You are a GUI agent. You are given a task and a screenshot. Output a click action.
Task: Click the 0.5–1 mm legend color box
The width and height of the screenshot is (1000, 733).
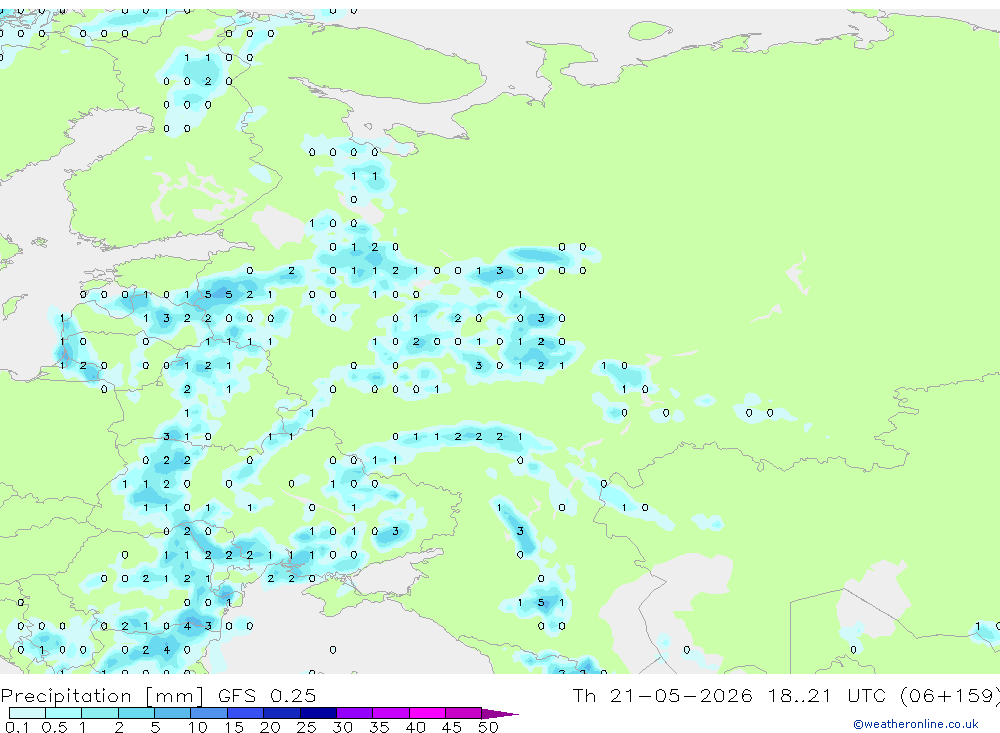[64, 713]
